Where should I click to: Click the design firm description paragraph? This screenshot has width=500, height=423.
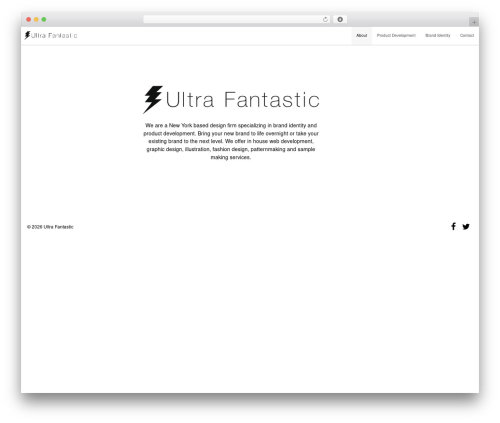[x=231, y=141]
